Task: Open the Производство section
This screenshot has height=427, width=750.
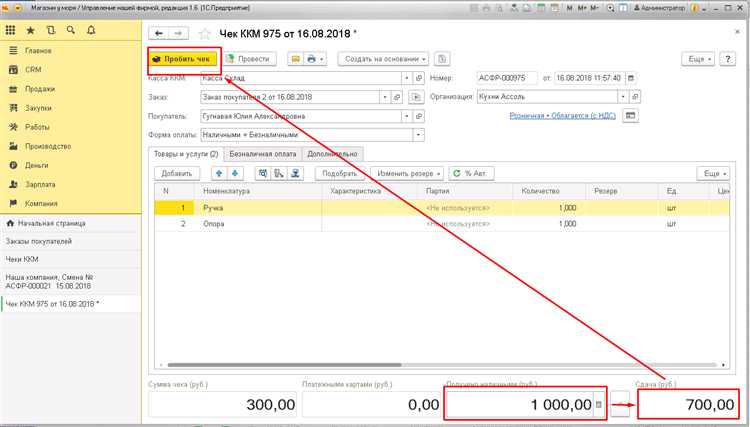Action: click(71, 146)
